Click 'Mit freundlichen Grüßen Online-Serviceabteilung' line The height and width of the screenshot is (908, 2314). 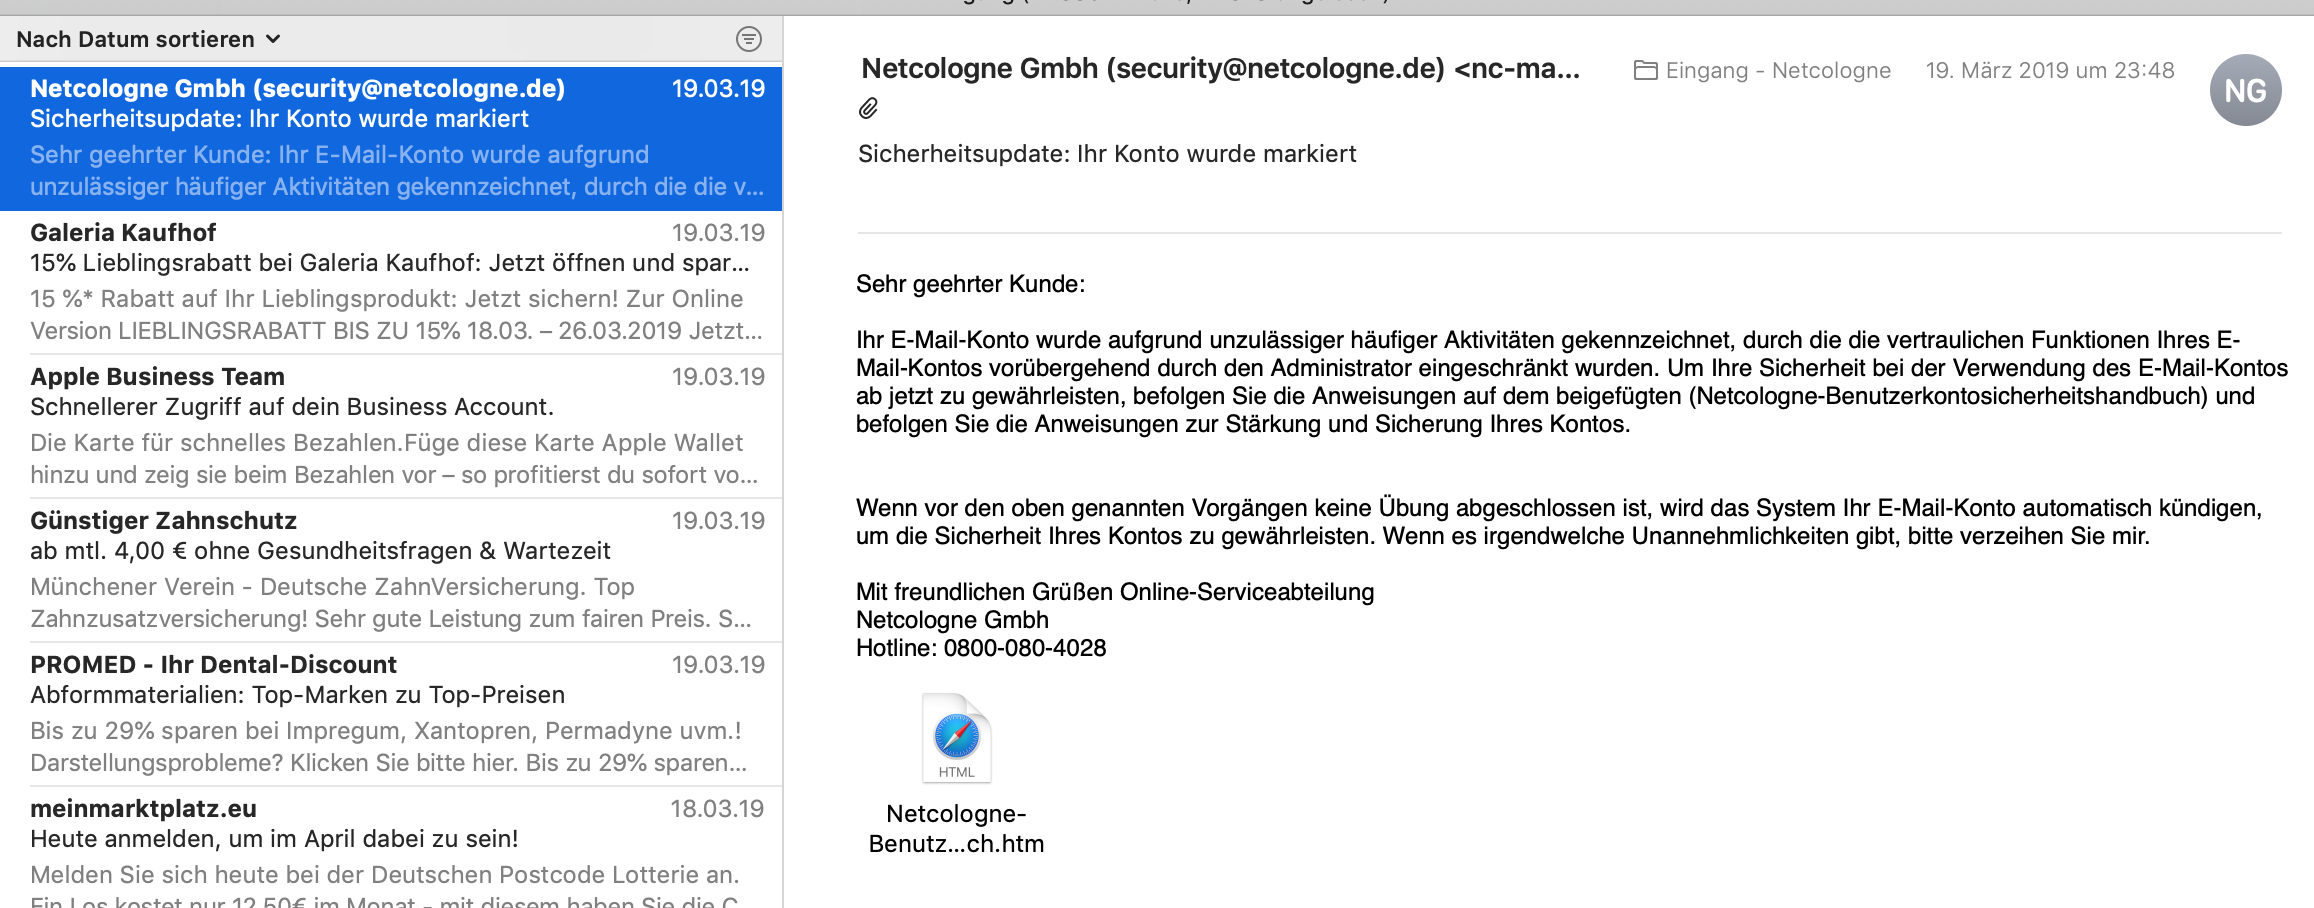1115,592
